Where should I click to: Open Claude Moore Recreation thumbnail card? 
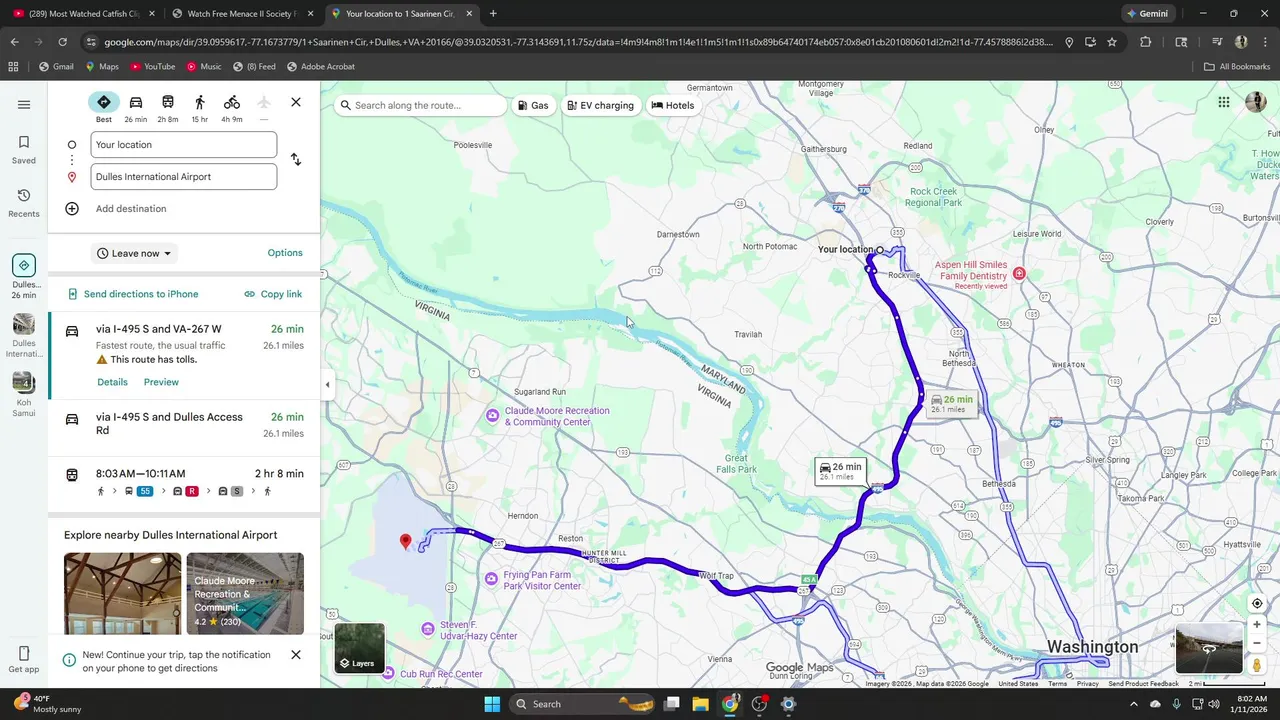(x=245, y=594)
